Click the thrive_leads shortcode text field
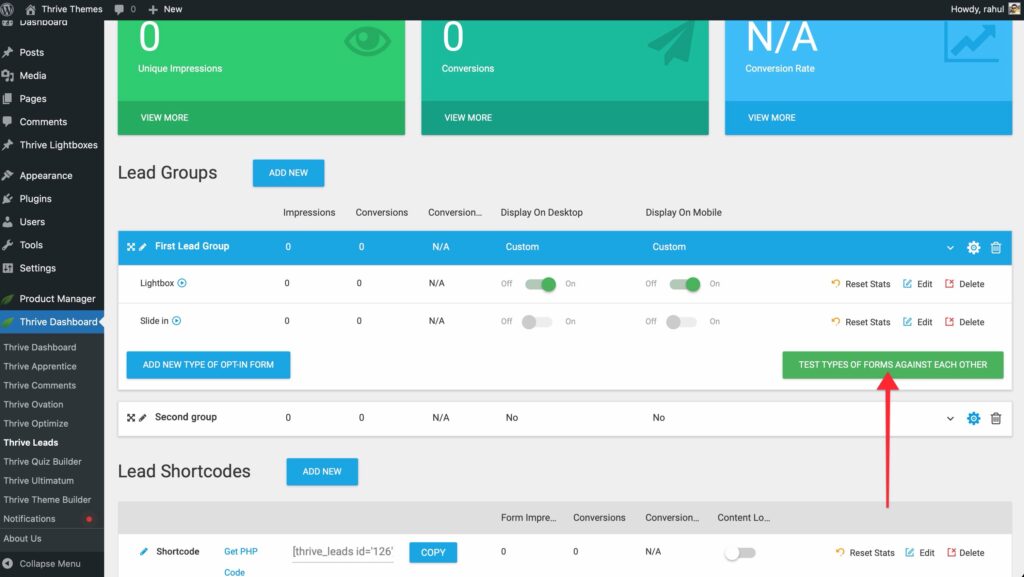Viewport: 1024px width, 577px height. point(342,552)
